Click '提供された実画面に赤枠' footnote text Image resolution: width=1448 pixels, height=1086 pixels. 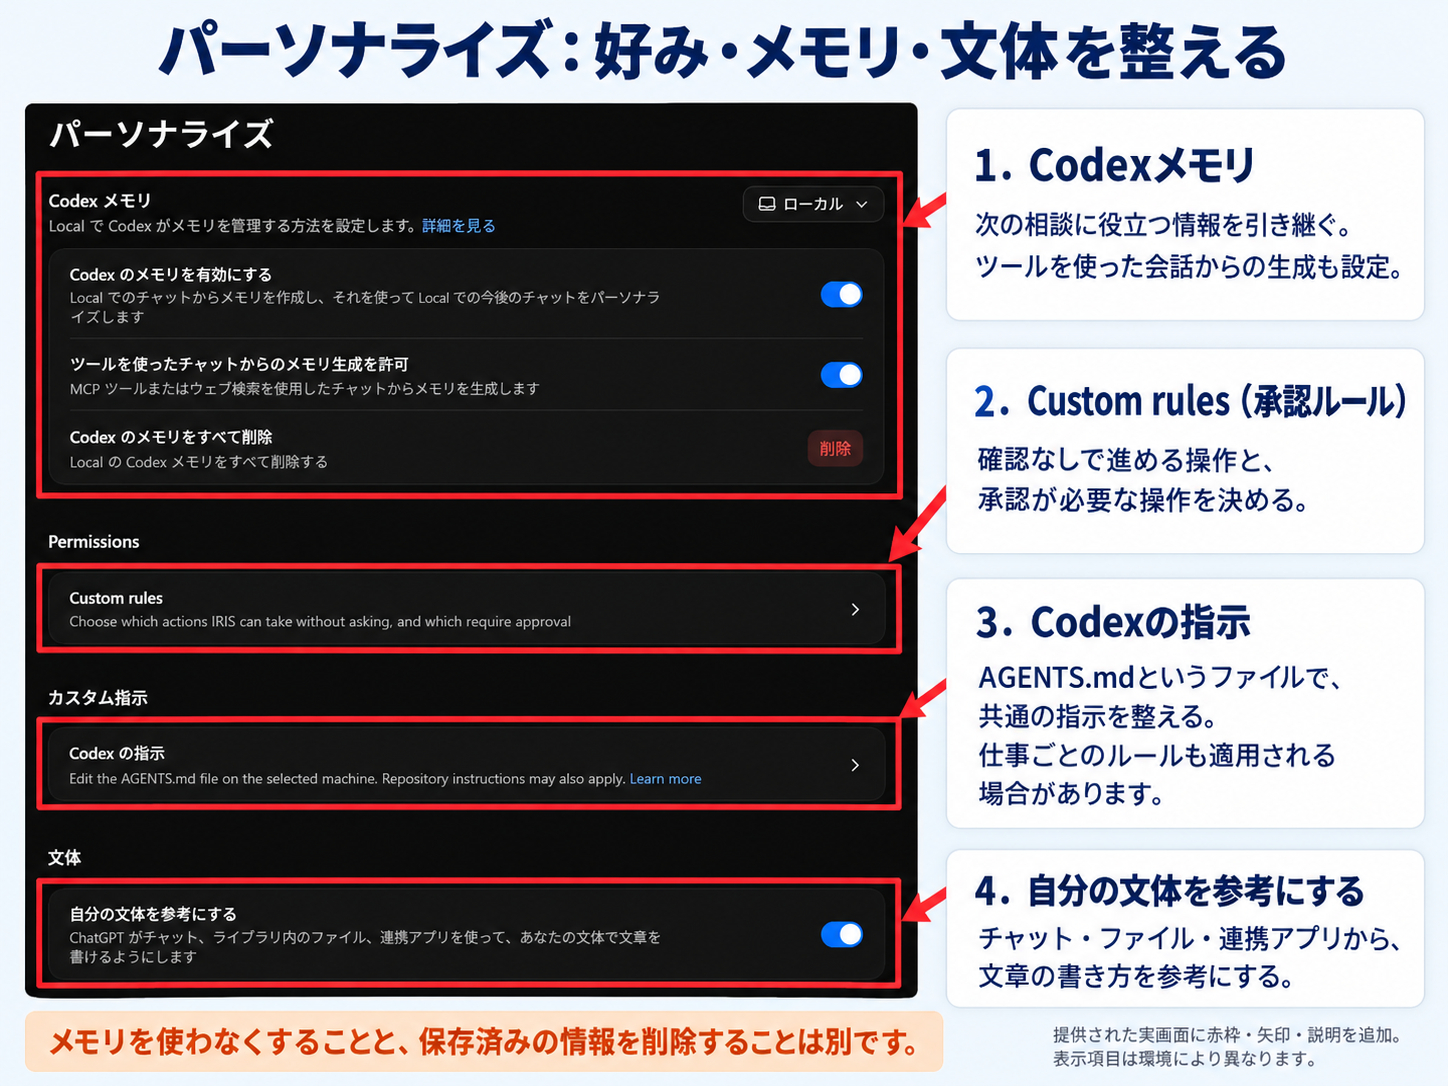1227,1036
